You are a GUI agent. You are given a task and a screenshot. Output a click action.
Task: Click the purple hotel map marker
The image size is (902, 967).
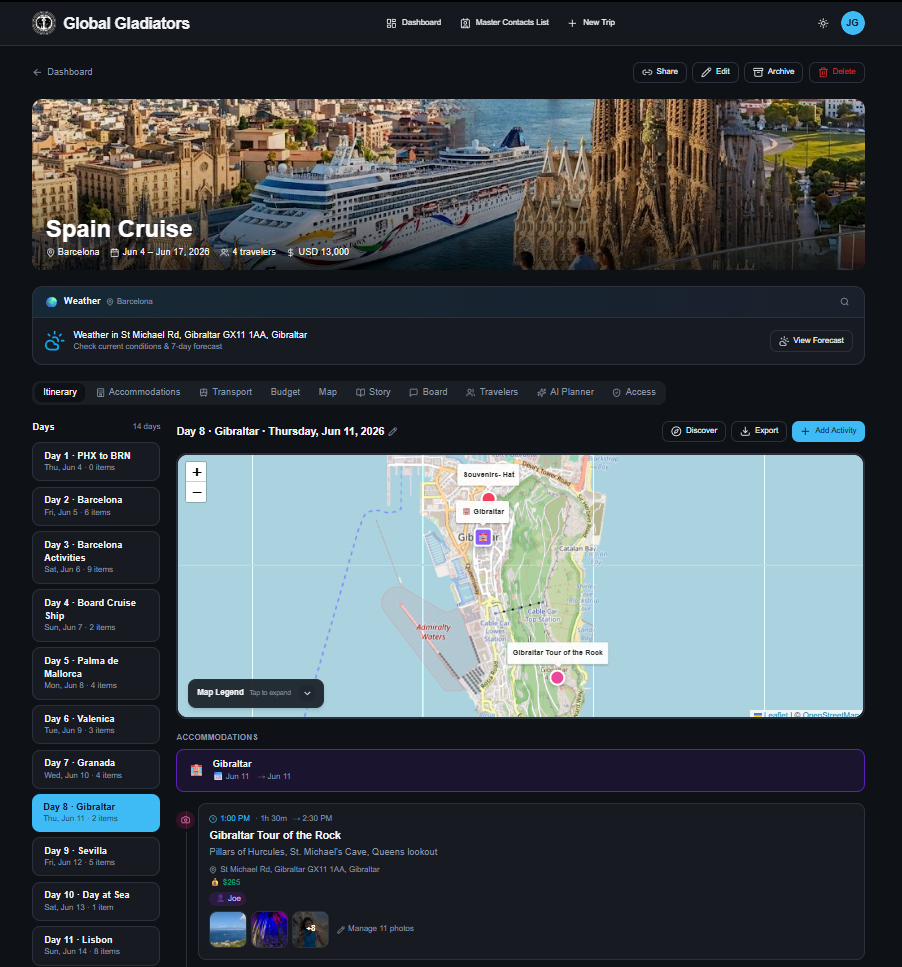[483, 538]
